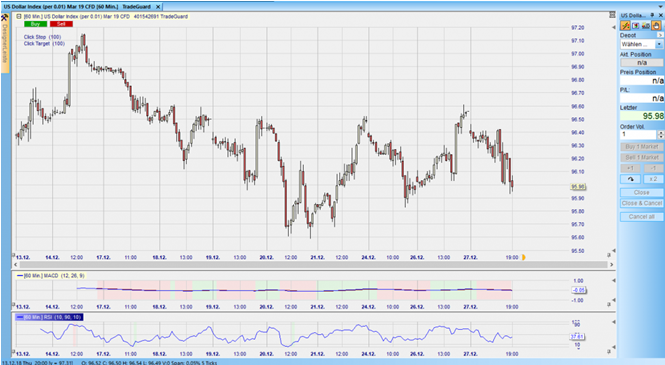This screenshot has height=365, width=665.
Task: Select the RSI (10, 90, 10) indicator legend
Action: (49, 317)
